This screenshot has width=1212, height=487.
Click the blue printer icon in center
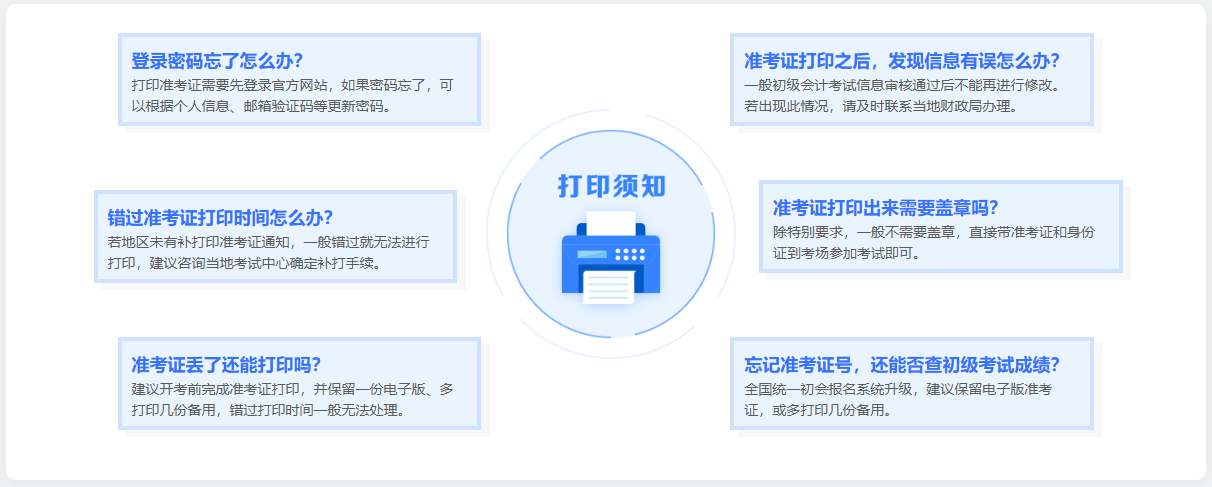610,257
